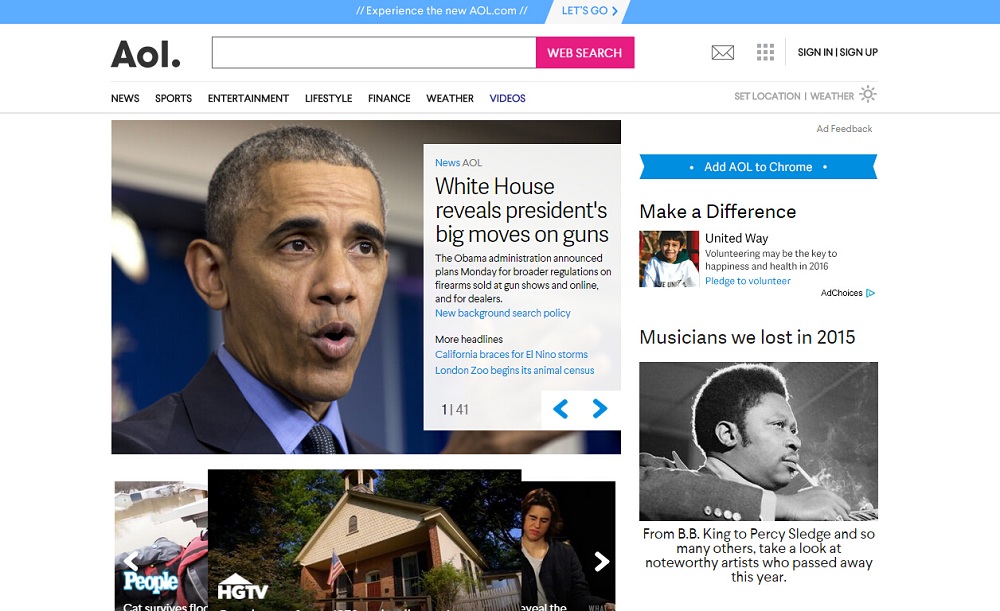Go to previous headline slide arrow
This screenshot has width=1000, height=611.
point(561,409)
